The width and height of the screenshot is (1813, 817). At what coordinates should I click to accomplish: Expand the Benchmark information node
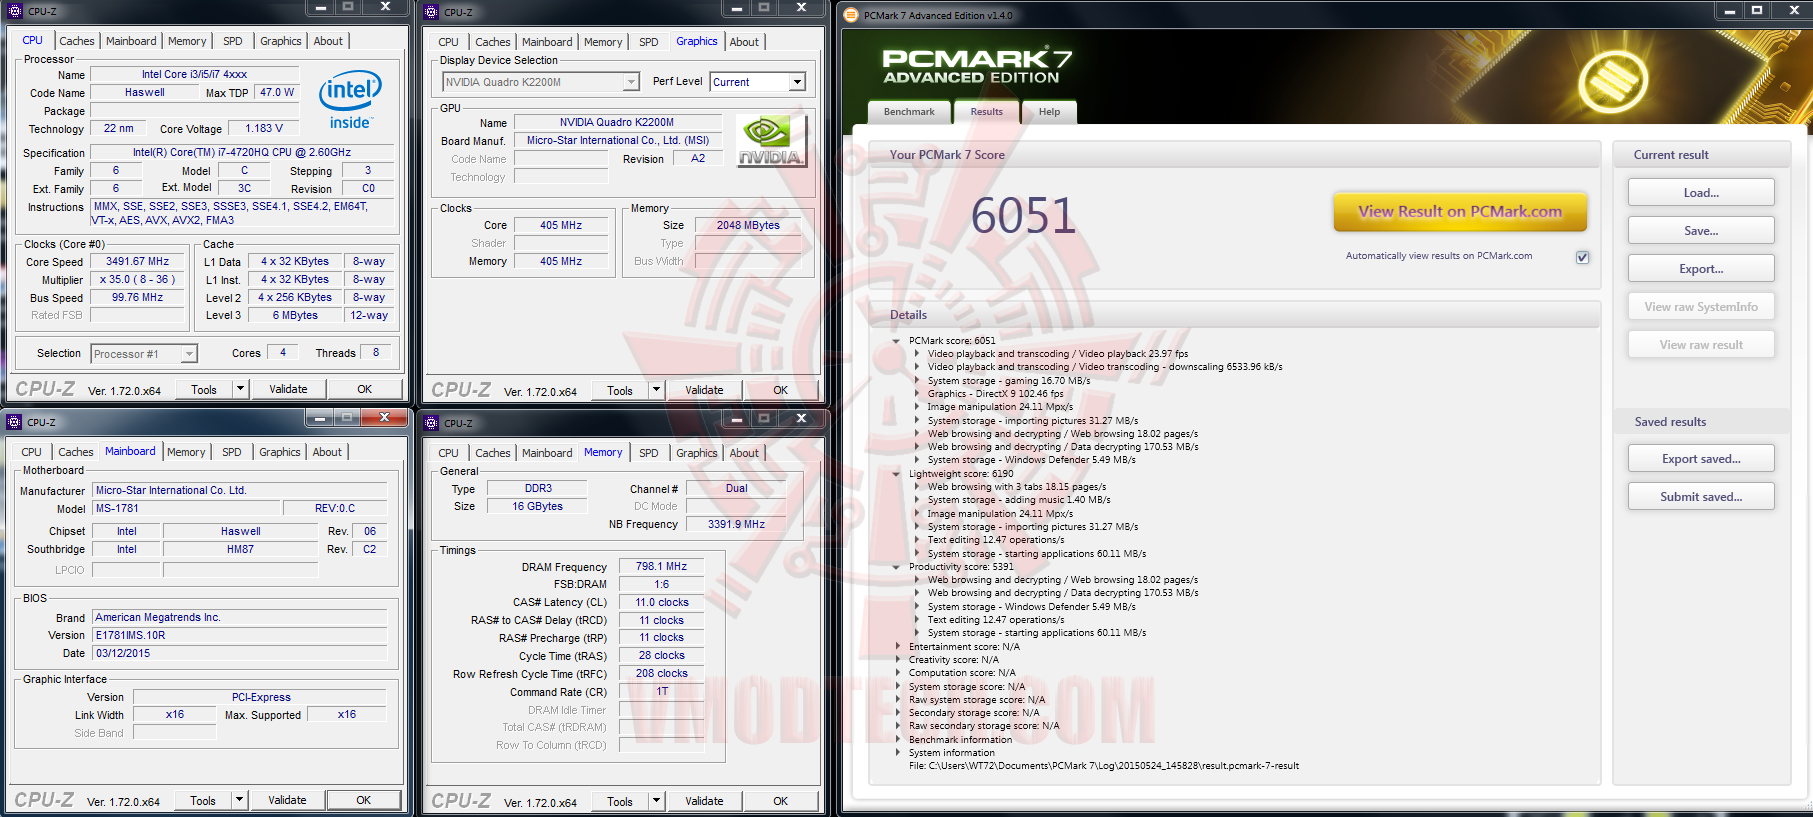[897, 740]
